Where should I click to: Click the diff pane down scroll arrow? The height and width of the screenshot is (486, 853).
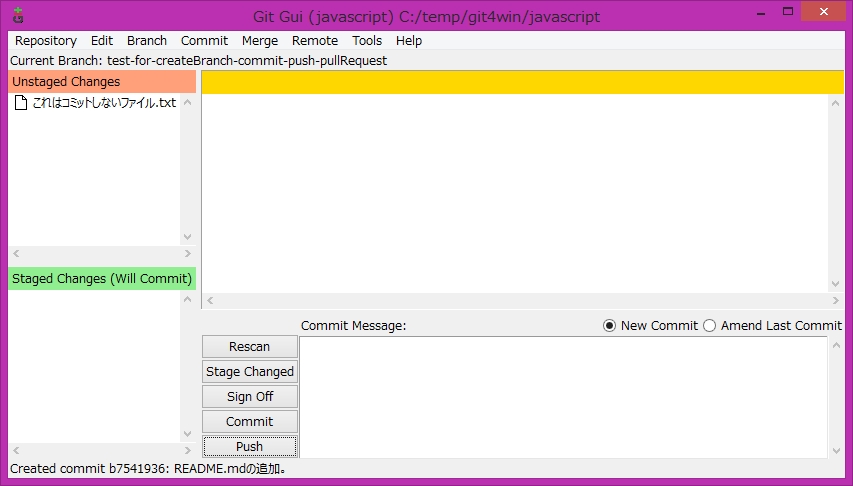click(x=836, y=284)
